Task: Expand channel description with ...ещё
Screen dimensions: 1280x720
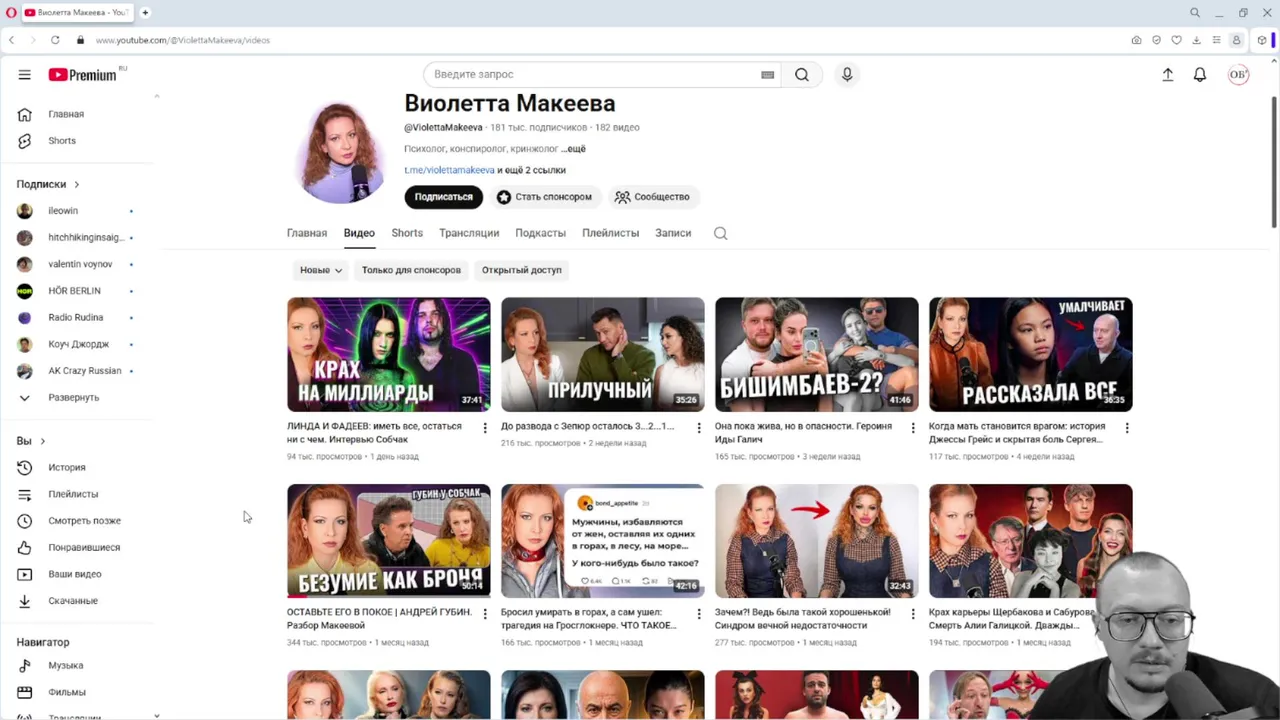Action: [x=573, y=149]
